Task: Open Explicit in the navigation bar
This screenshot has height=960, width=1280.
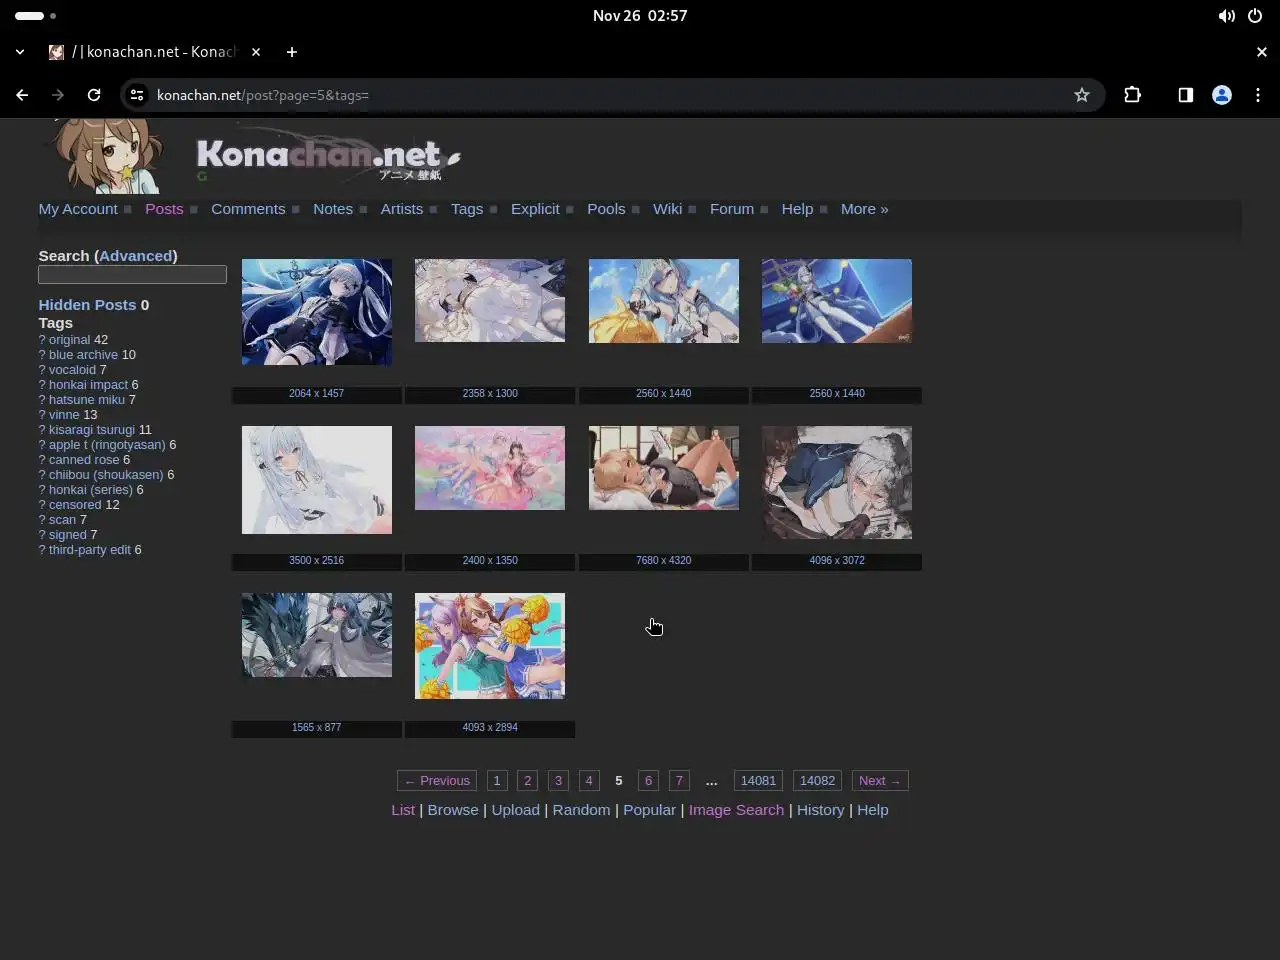Action: (x=535, y=209)
